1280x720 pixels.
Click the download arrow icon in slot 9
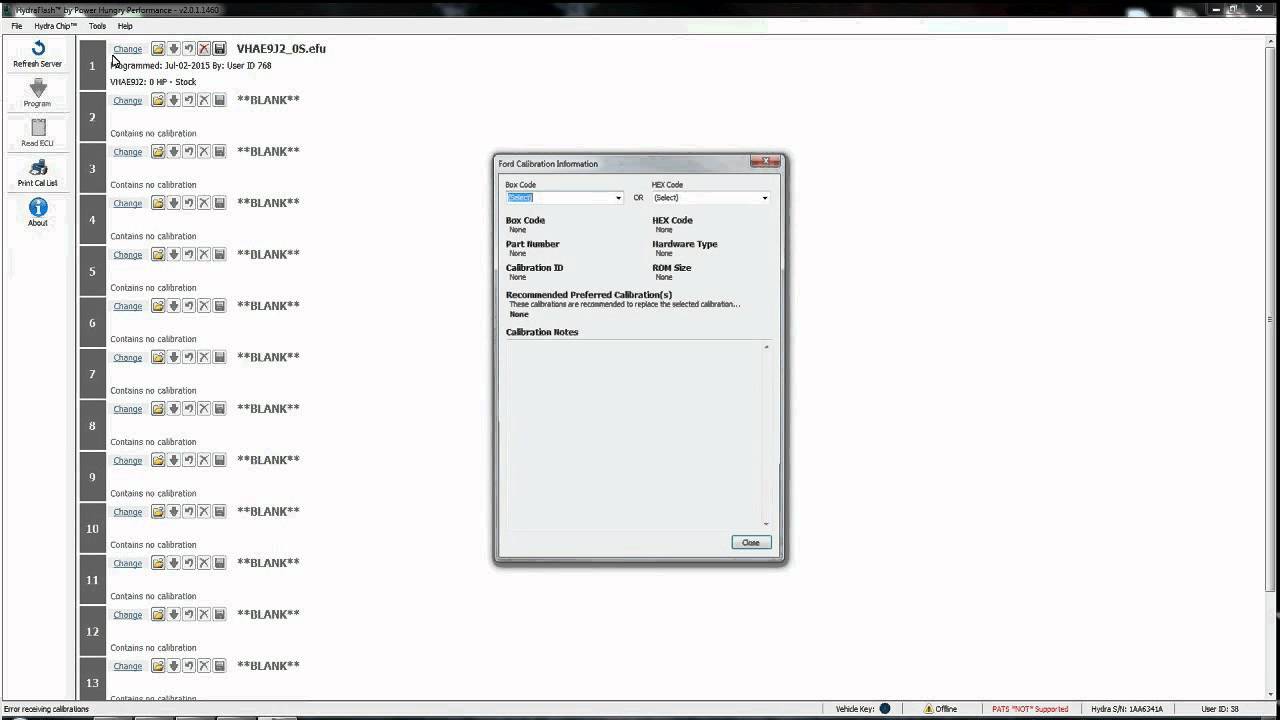(173, 460)
